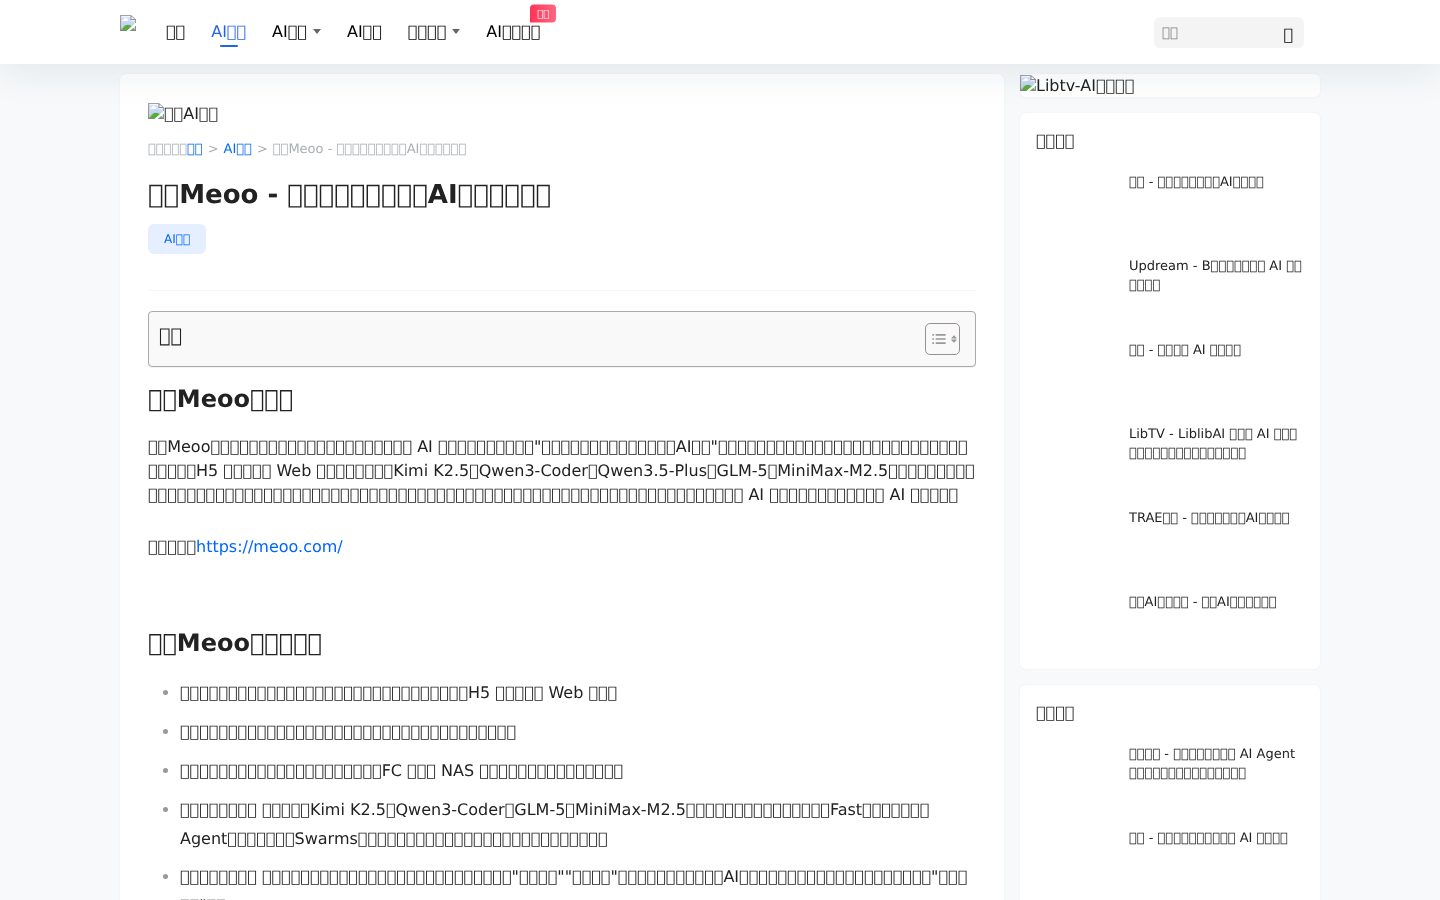Open the AI nav item between the dropdowns

tap(364, 32)
